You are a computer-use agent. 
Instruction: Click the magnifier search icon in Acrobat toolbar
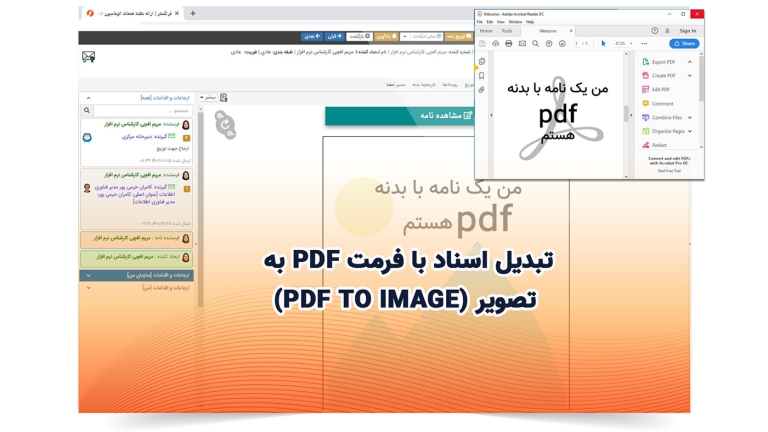click(x=535, y=44)
